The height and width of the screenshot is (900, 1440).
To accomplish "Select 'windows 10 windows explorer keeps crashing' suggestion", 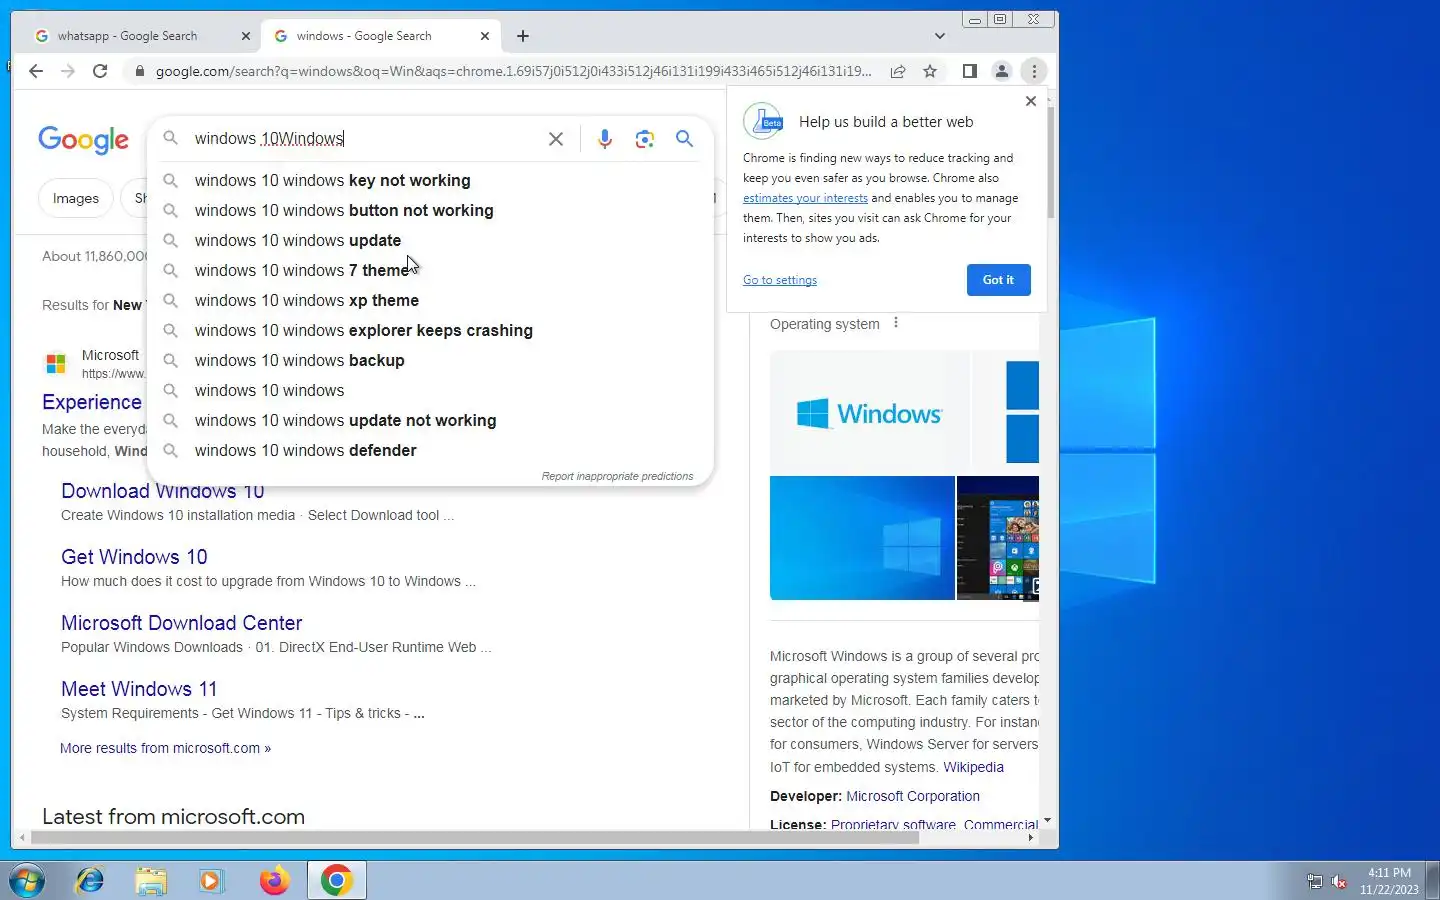I will pos(430,330).
